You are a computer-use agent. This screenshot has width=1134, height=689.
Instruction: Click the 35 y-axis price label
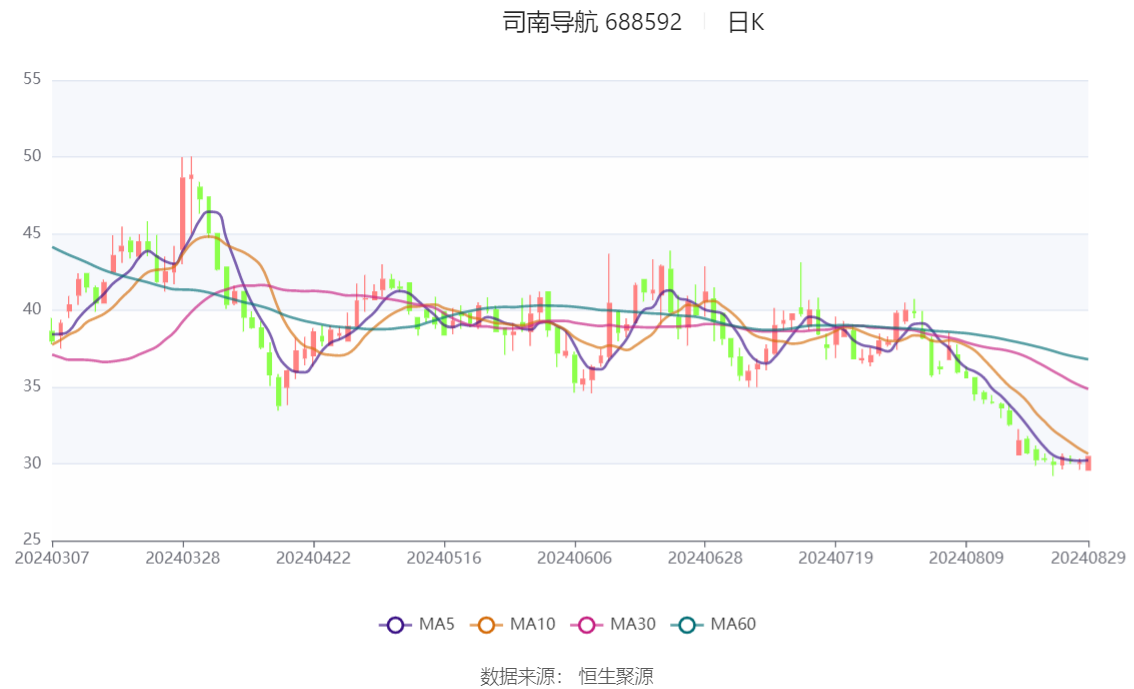point(32,386)
